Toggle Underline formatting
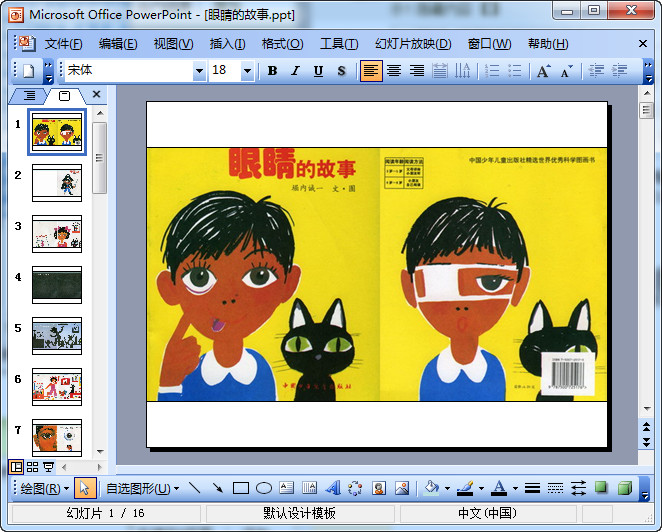This screenshot has height=532, width=662. (318, 71)
